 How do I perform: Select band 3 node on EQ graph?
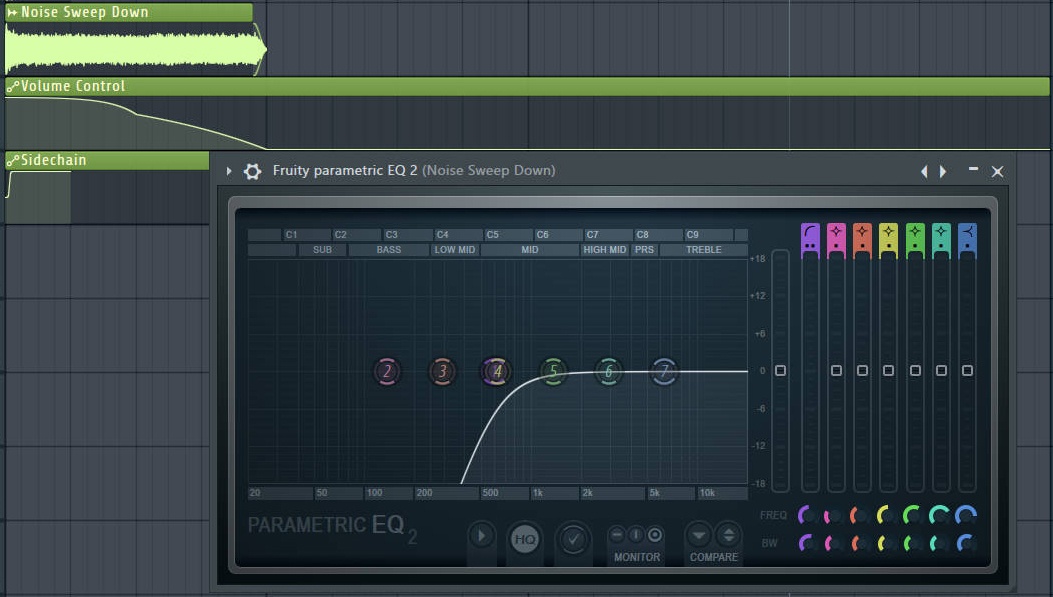pyautogui.click(x=442, y=371)
